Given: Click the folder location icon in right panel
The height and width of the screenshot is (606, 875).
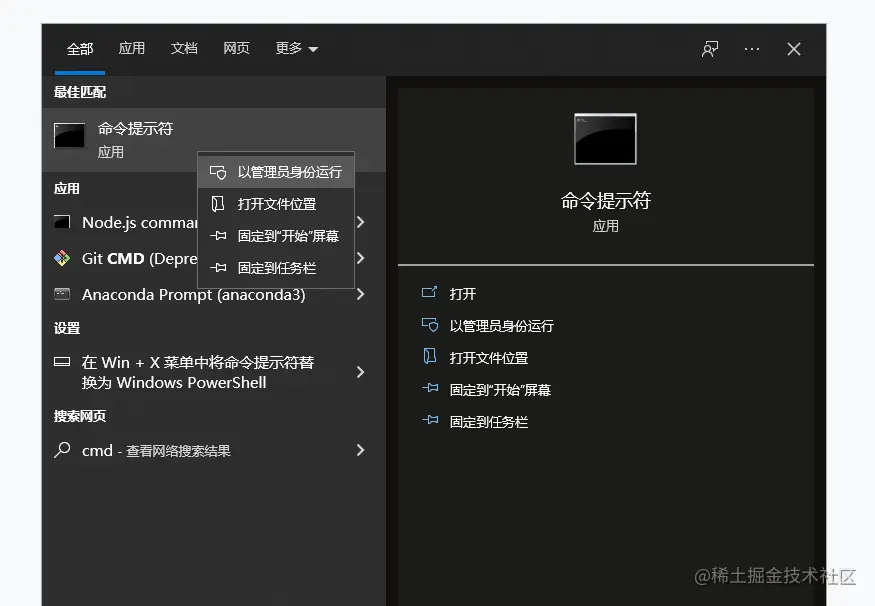Looking at the screenshot, I should (430, 357).
